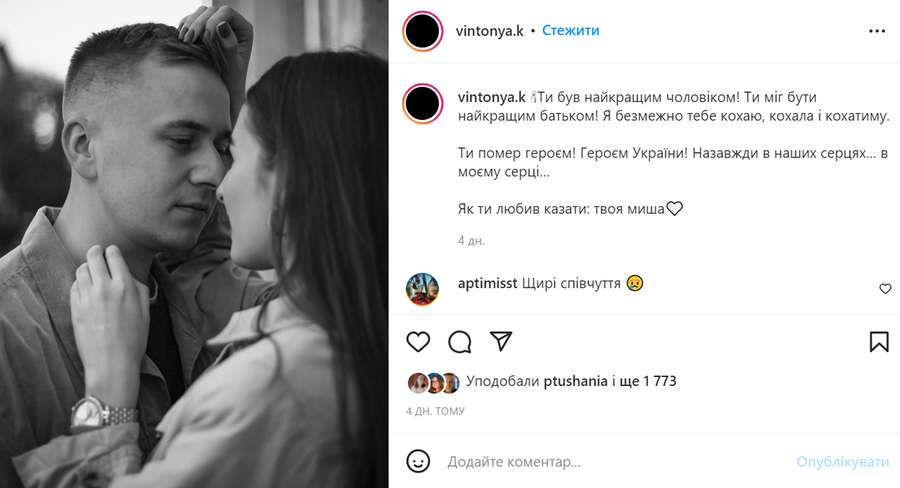Screen dimensions: 900x488
Task: Like the post with the heart icon
Action: 418,342
